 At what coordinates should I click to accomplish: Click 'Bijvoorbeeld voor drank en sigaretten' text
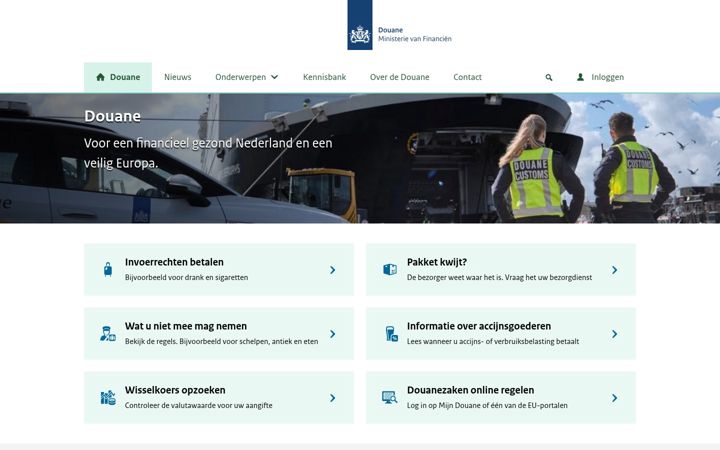(x=186, y=277)
